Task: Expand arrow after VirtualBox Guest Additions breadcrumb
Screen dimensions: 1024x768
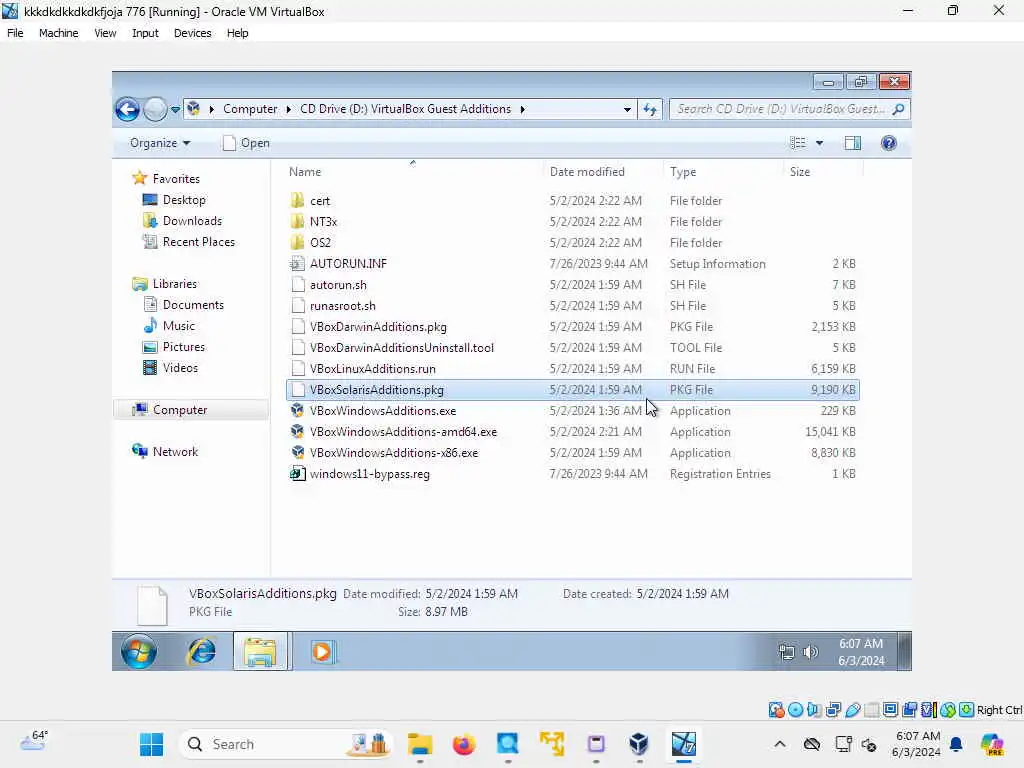Action: coord(522,109)
